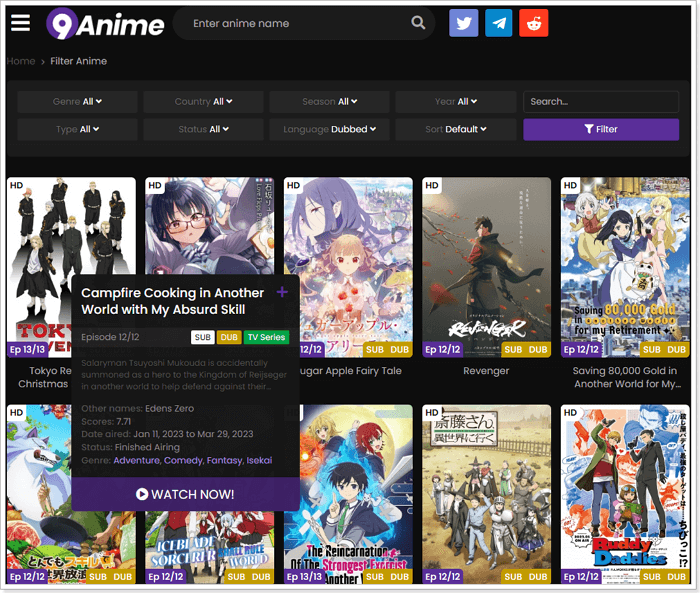700x593 pixels.
Task: Open the Twitter social link
Action: point(463,23)
